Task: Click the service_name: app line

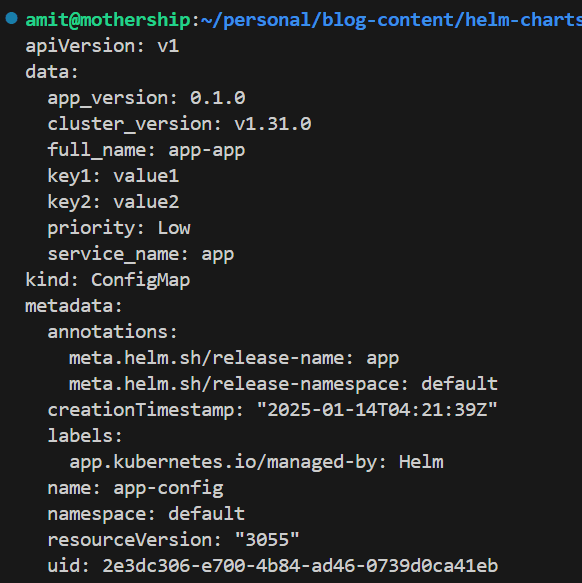Action: [141, 255]
